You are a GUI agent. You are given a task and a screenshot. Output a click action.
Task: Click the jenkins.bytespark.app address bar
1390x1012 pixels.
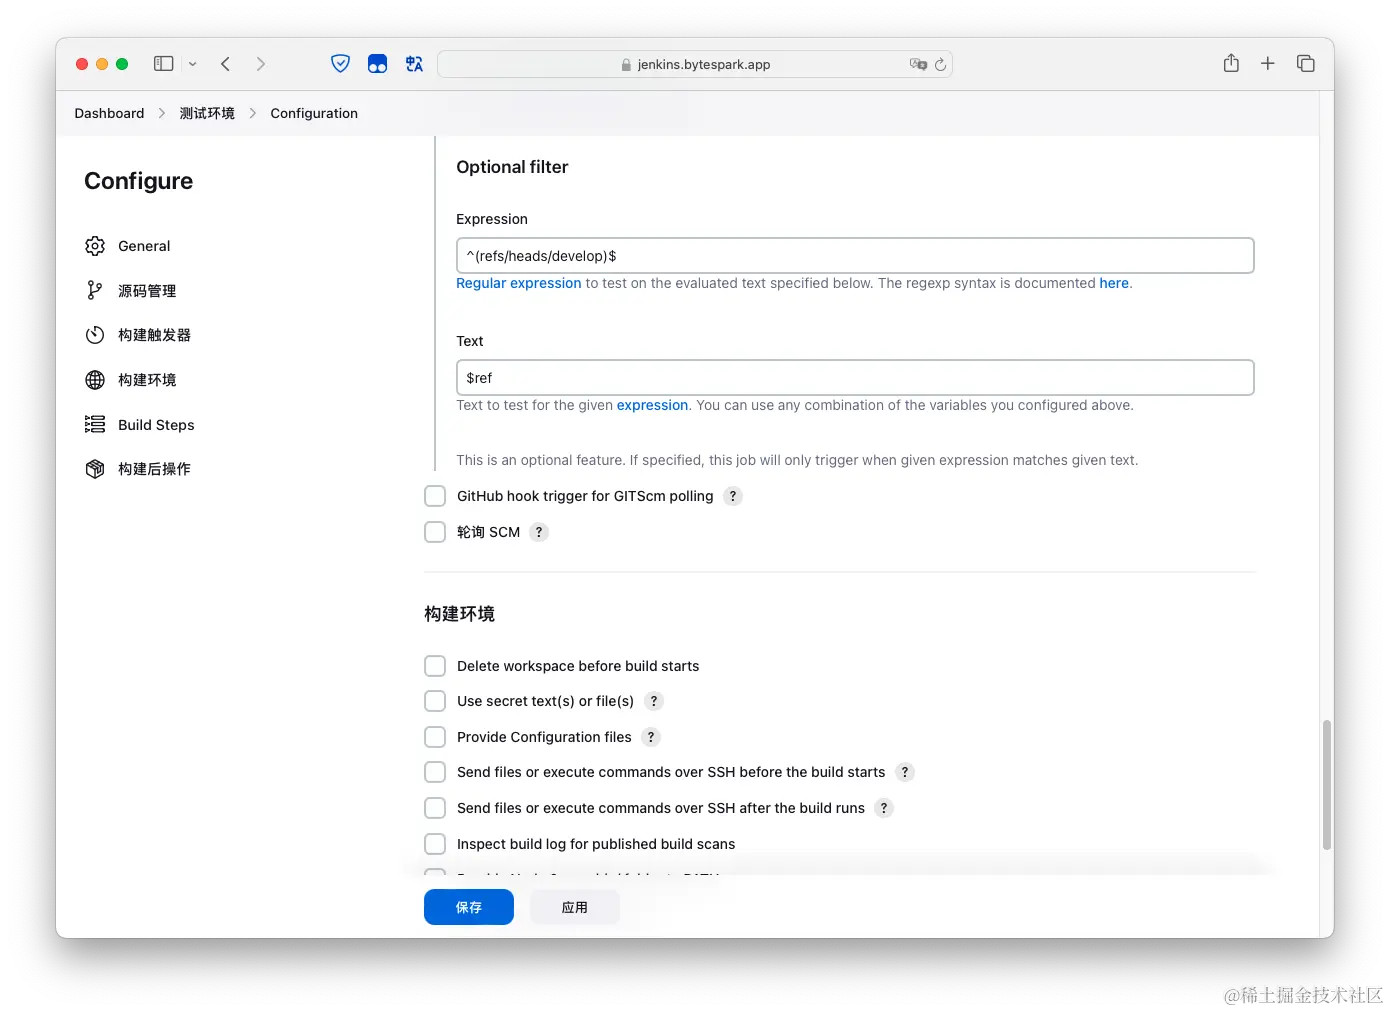click(695, 64)
